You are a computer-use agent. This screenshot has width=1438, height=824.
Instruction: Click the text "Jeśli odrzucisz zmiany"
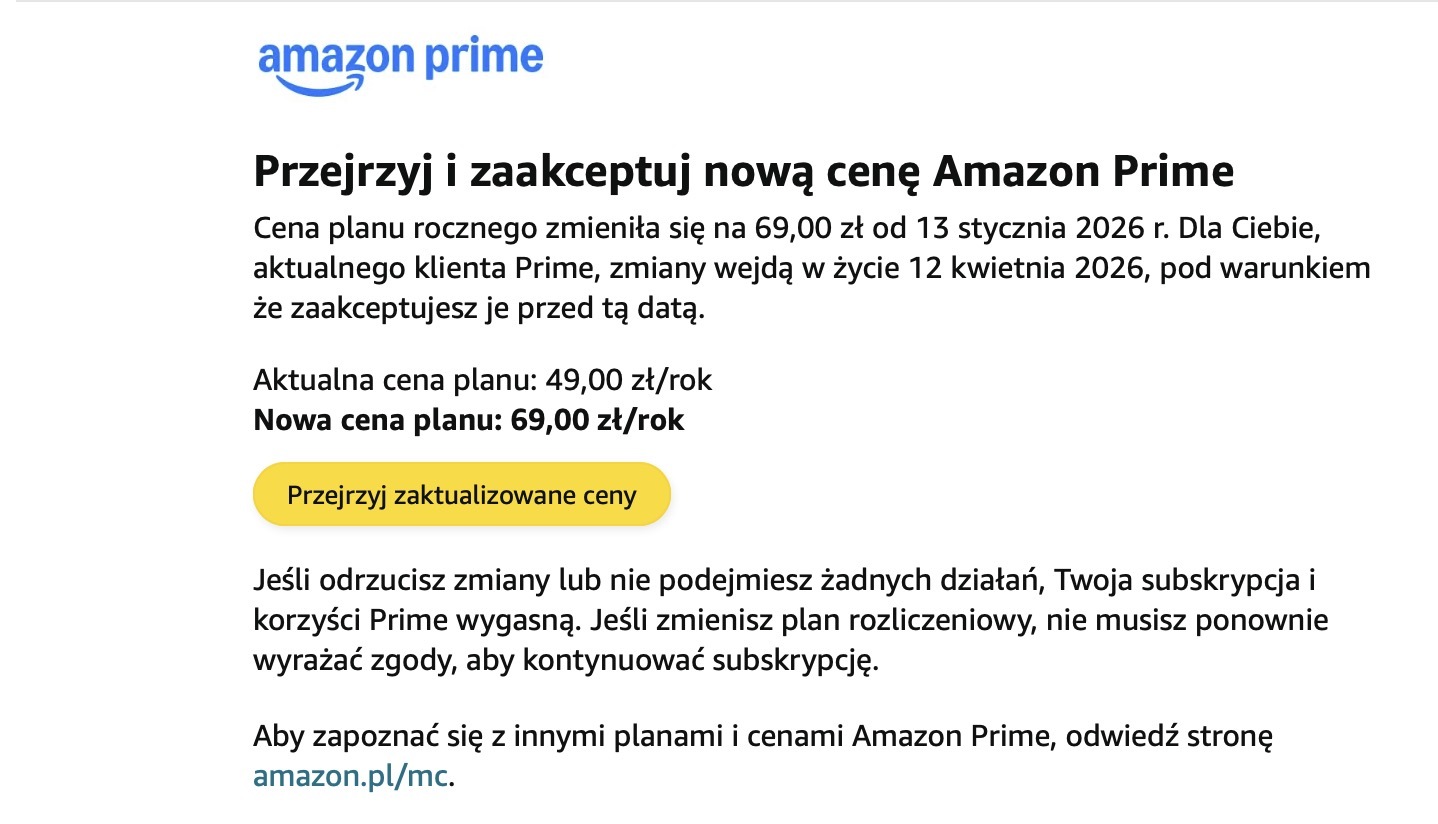point(394,580)
